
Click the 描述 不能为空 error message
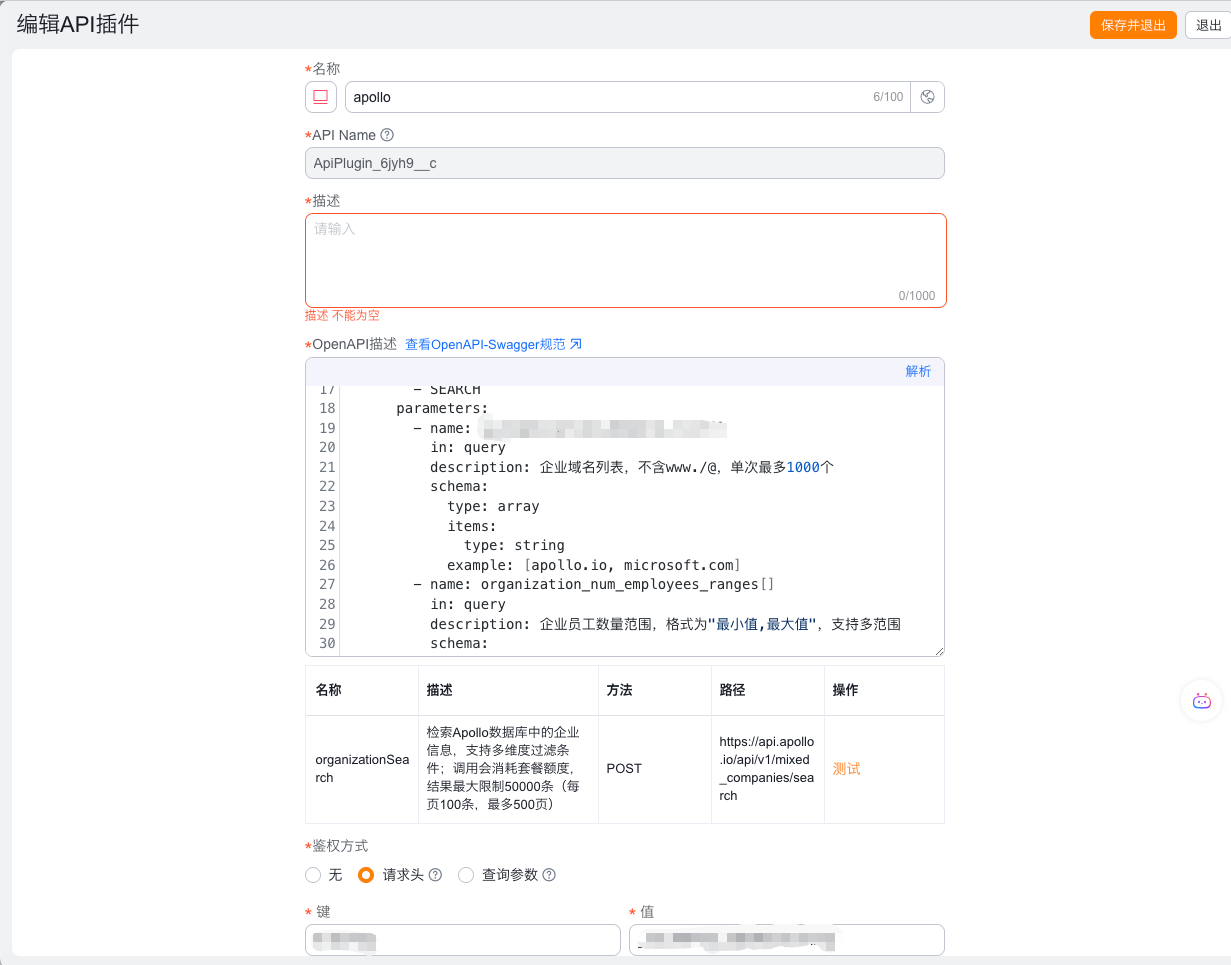point(342,316)
